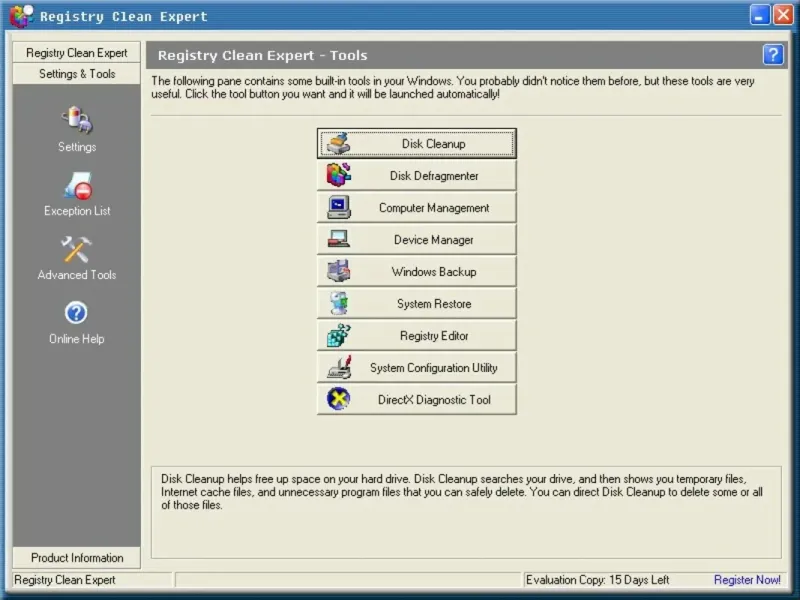Click Settings label in sidebar
The image size is (800, 600).
coord(77,147)
